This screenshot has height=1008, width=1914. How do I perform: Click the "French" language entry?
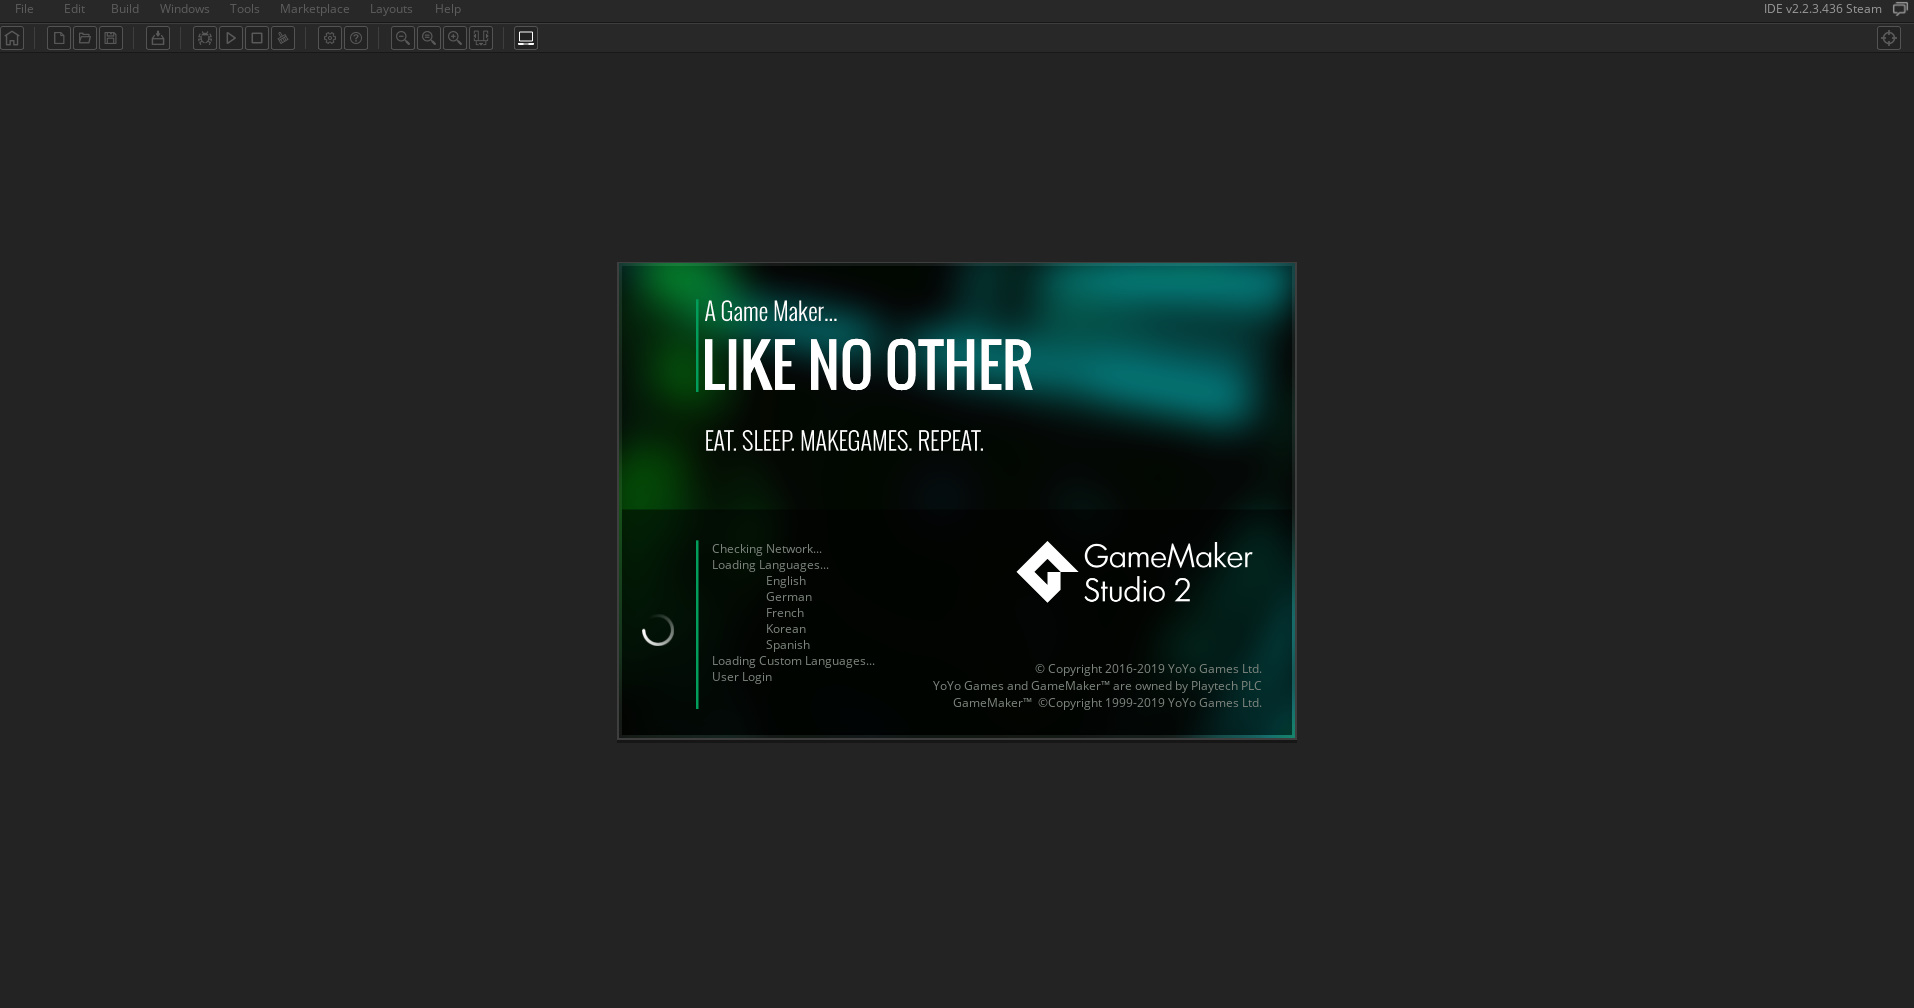785,613
